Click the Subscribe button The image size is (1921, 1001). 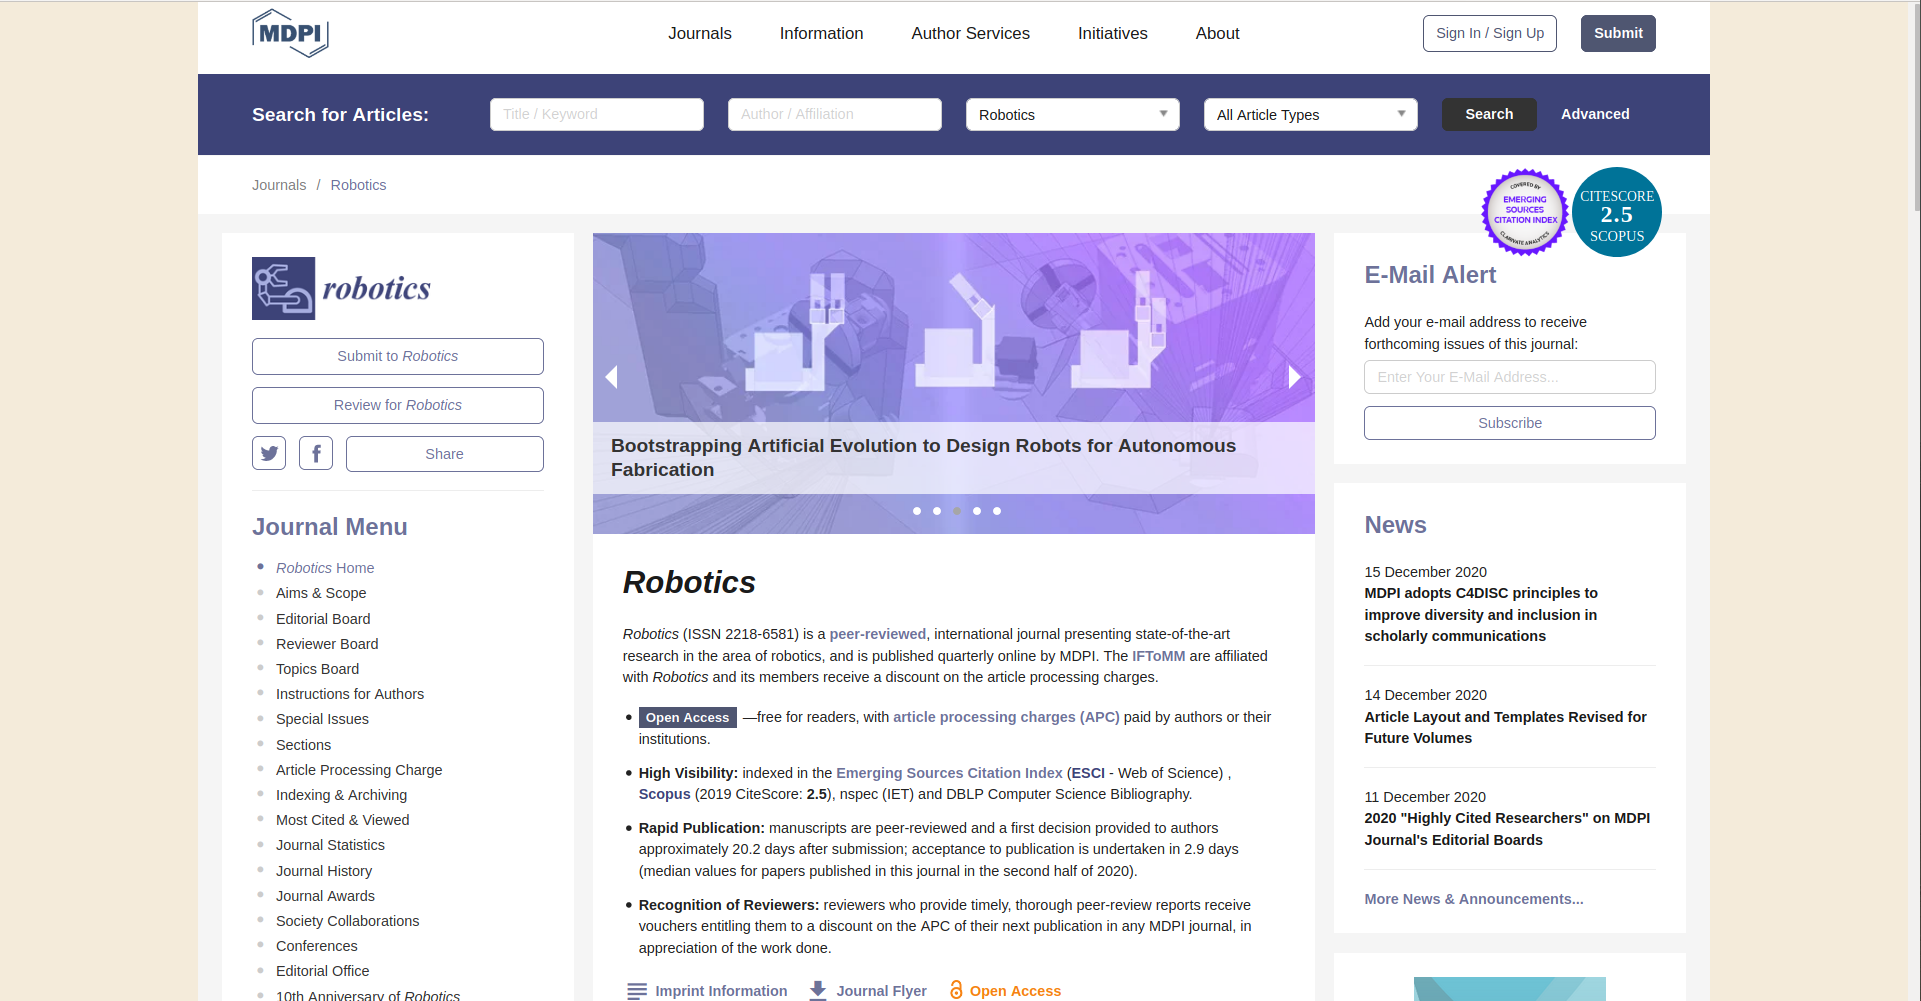point(1509,423)
